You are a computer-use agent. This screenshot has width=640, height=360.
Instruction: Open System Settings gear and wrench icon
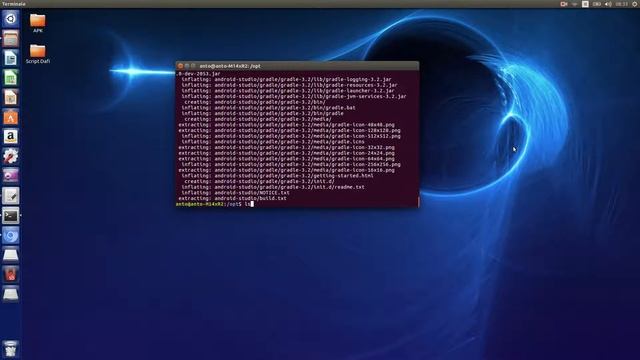(11, 156)
